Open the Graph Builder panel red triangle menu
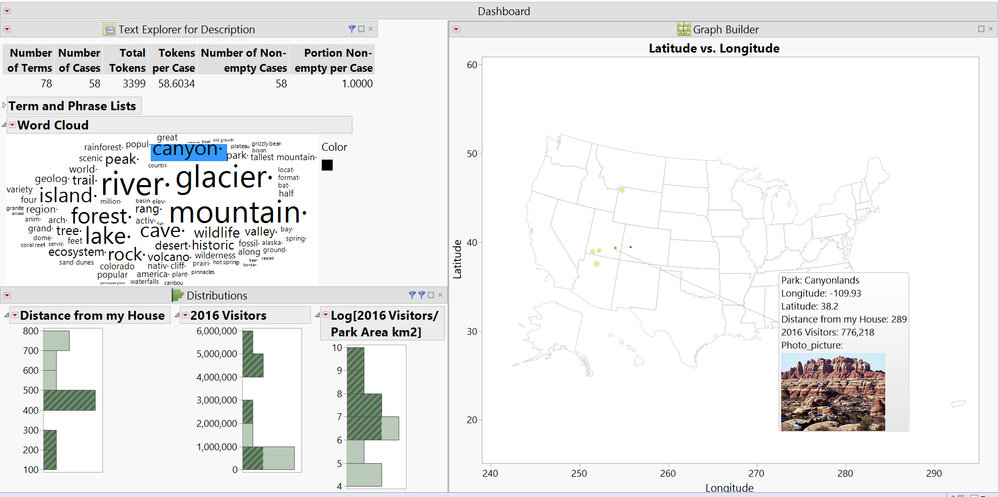The width and height of the screenshot is (998, 497). 456,29
